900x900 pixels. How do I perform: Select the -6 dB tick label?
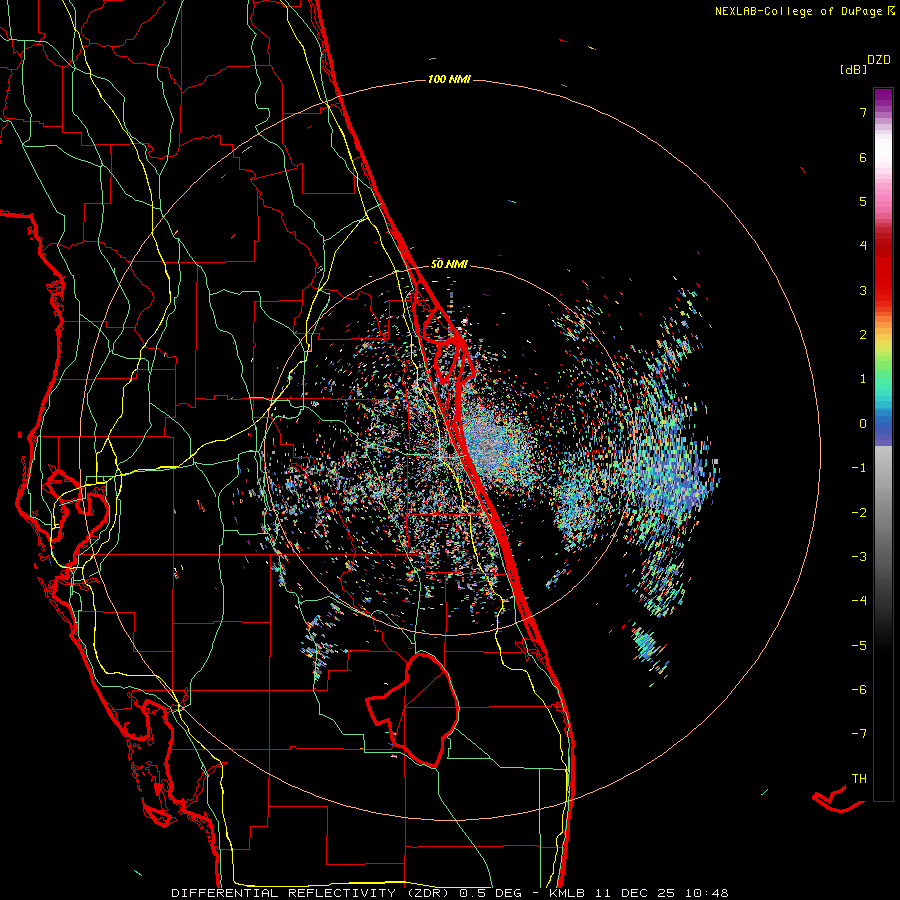pyautogui.click(x=859, y=689)
